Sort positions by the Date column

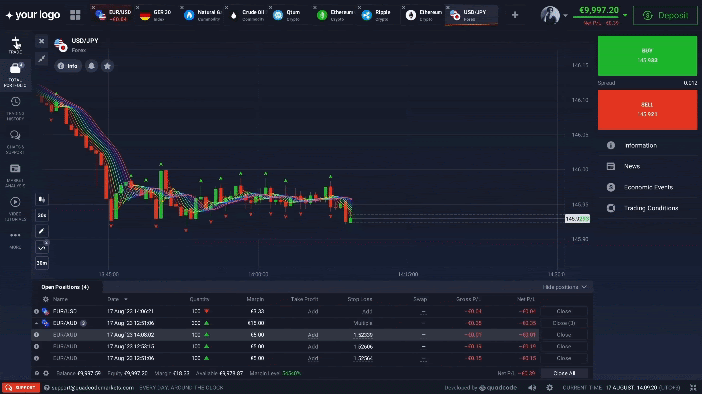[x=117, y=299]
